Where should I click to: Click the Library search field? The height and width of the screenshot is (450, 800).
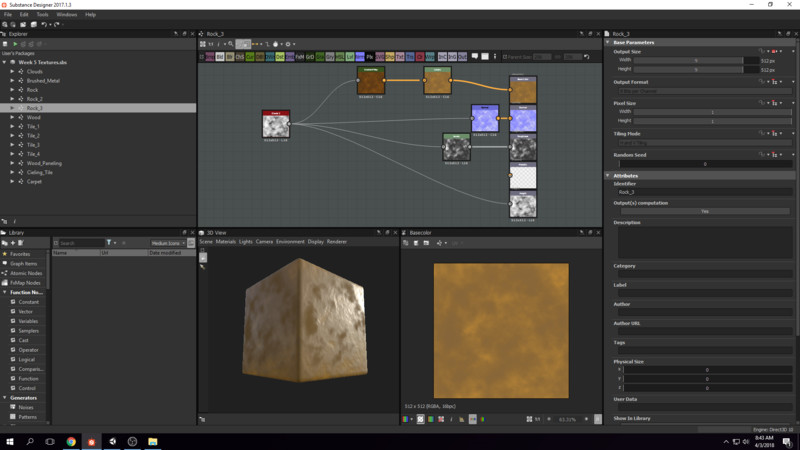[x=80, y=243]
